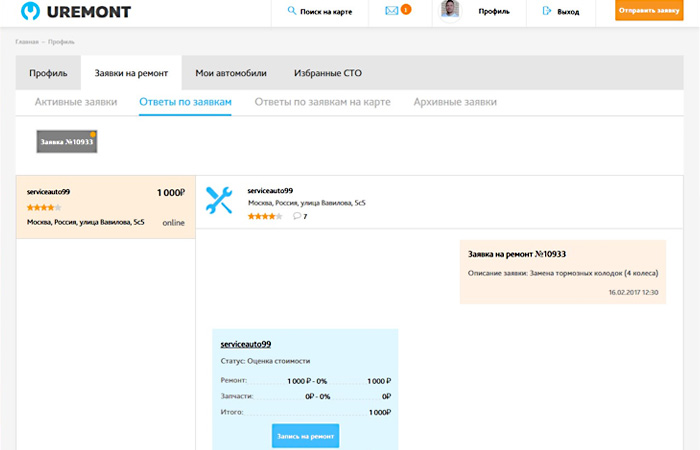Open the Мои автомобили tab
700x450 pixels.
[x=231, y=74]
